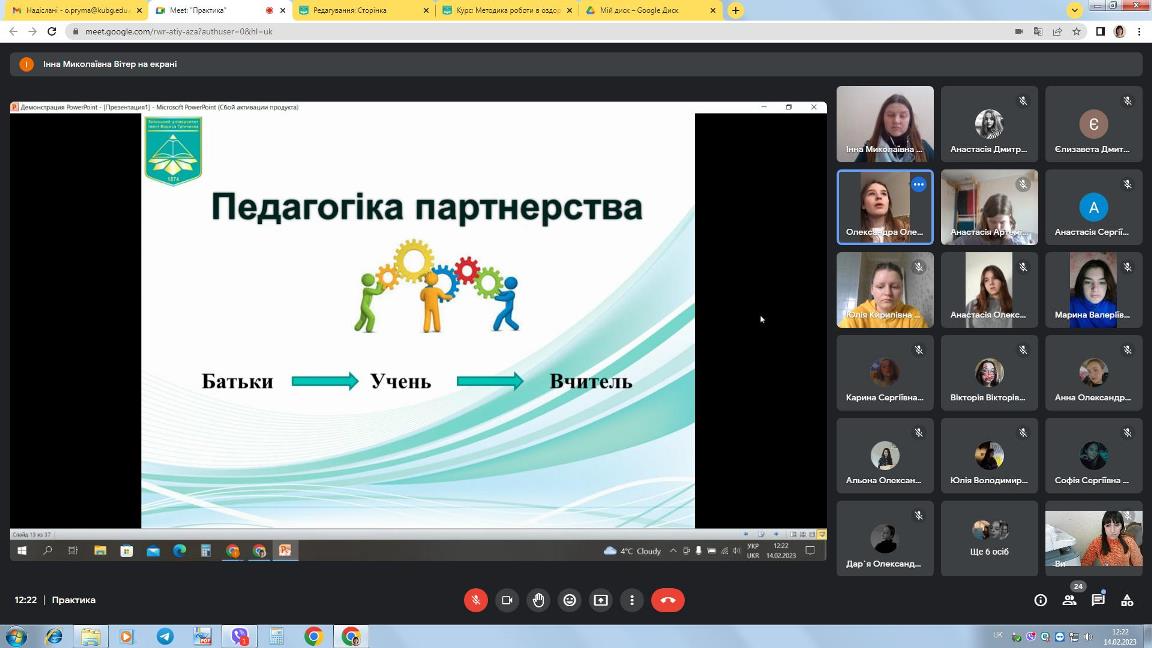This screenshot has height=648, width=1152.
Task: Open Telegram from the Windows taskbar
Action: [x=164, y=636]
